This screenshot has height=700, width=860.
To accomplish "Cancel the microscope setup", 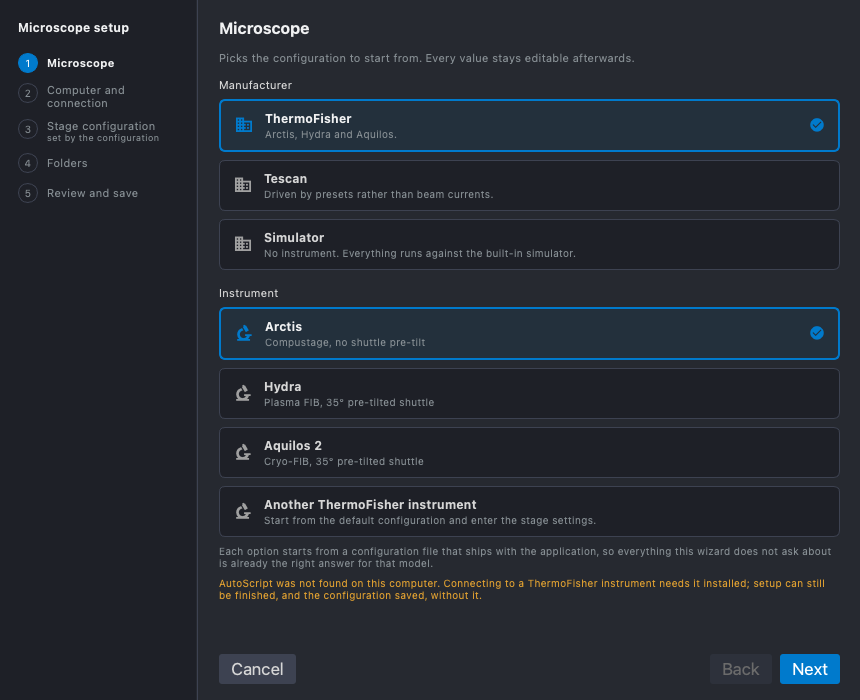I will [257, 669].
